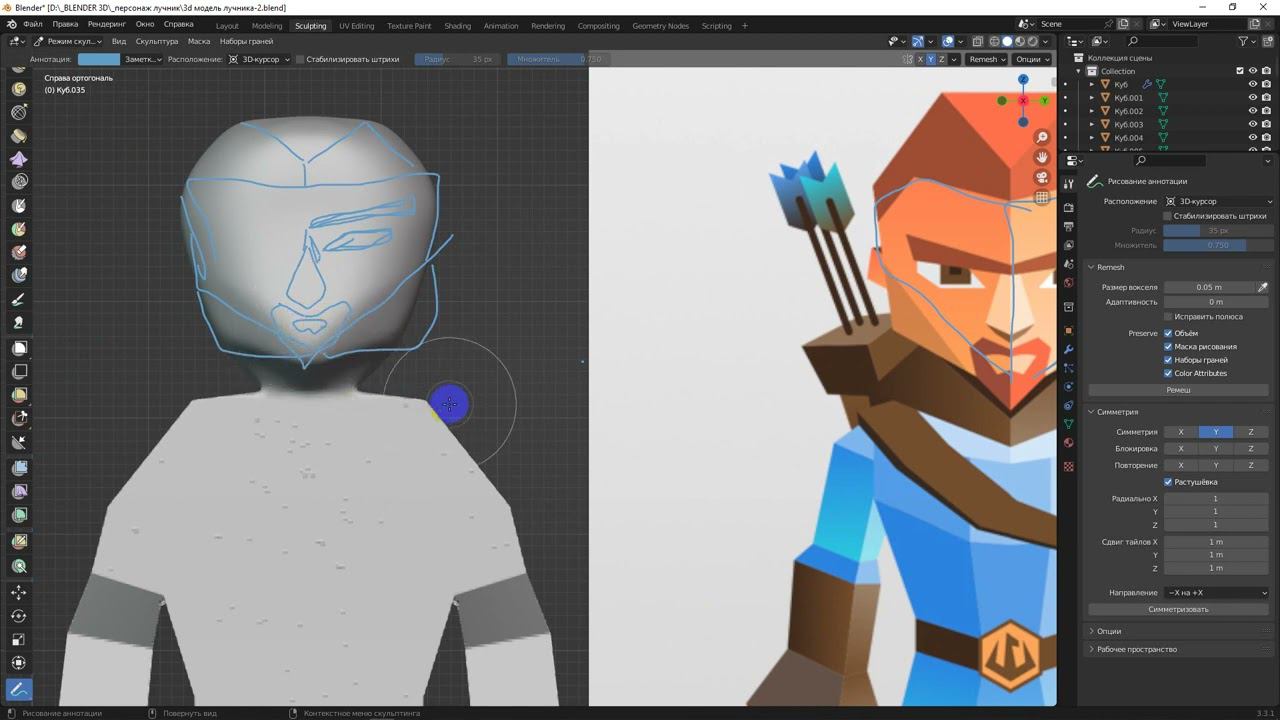Expand Куб.001 in outliner tree
The image size is (1280, 720).
pyautogui.click(x=1092, y=98)
